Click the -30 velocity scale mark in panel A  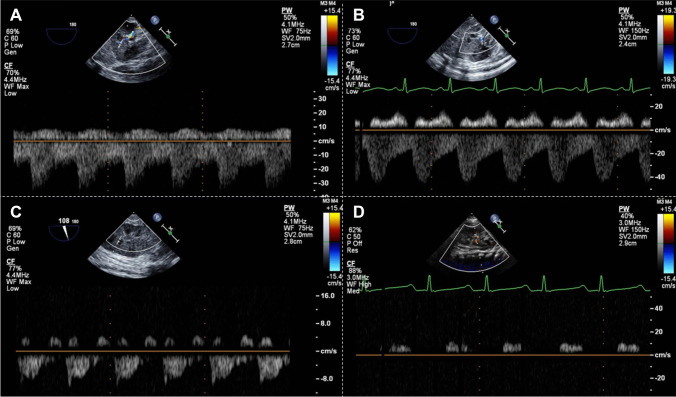(321, 183)
